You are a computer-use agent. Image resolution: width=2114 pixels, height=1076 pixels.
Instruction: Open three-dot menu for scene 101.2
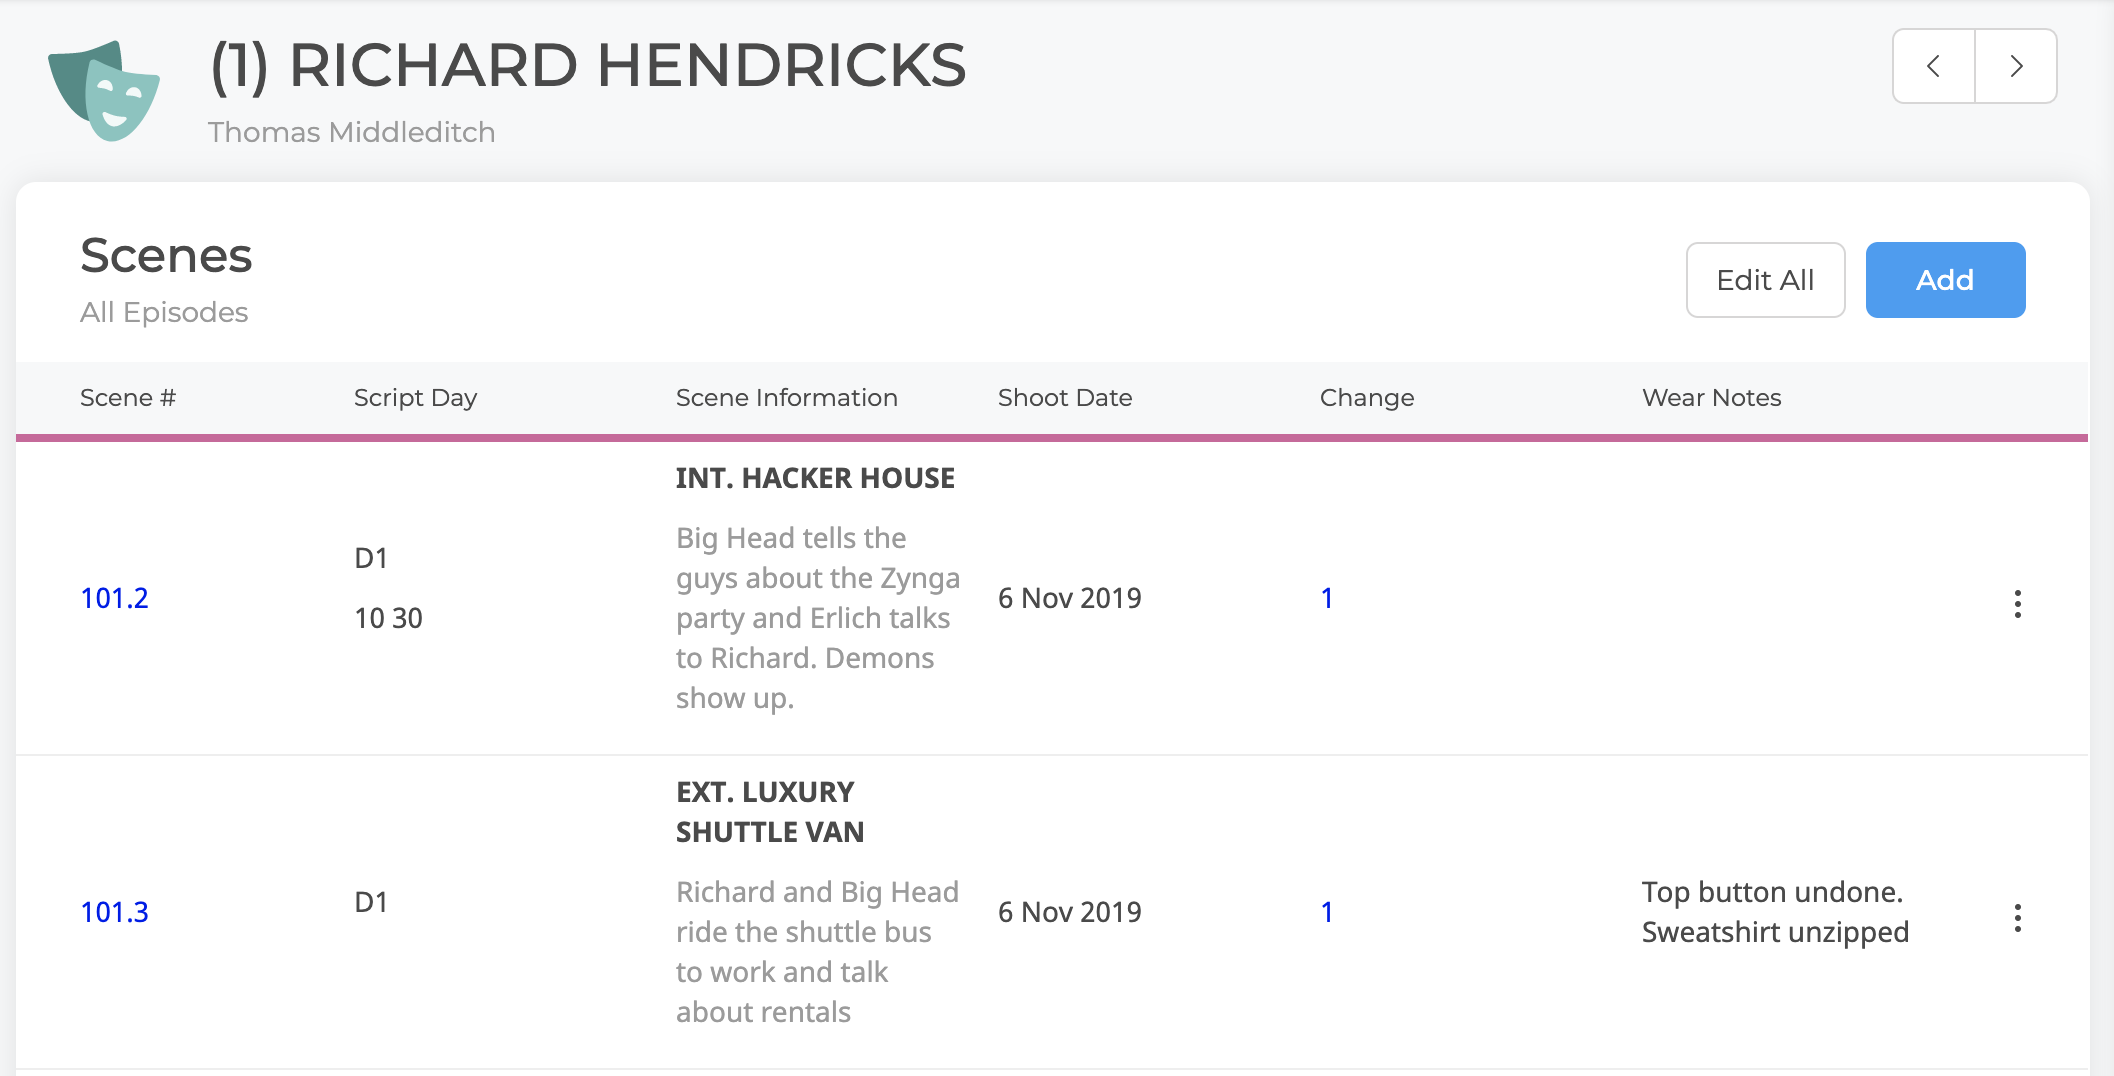tap(2018, 604)
